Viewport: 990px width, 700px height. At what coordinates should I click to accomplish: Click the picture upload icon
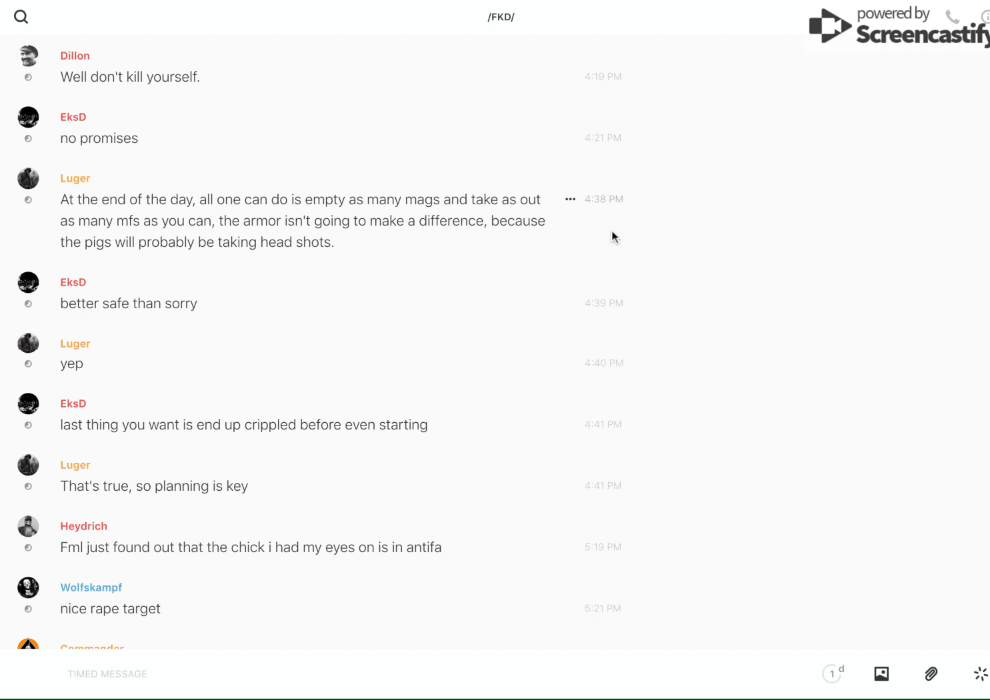(x=881, y=674)
